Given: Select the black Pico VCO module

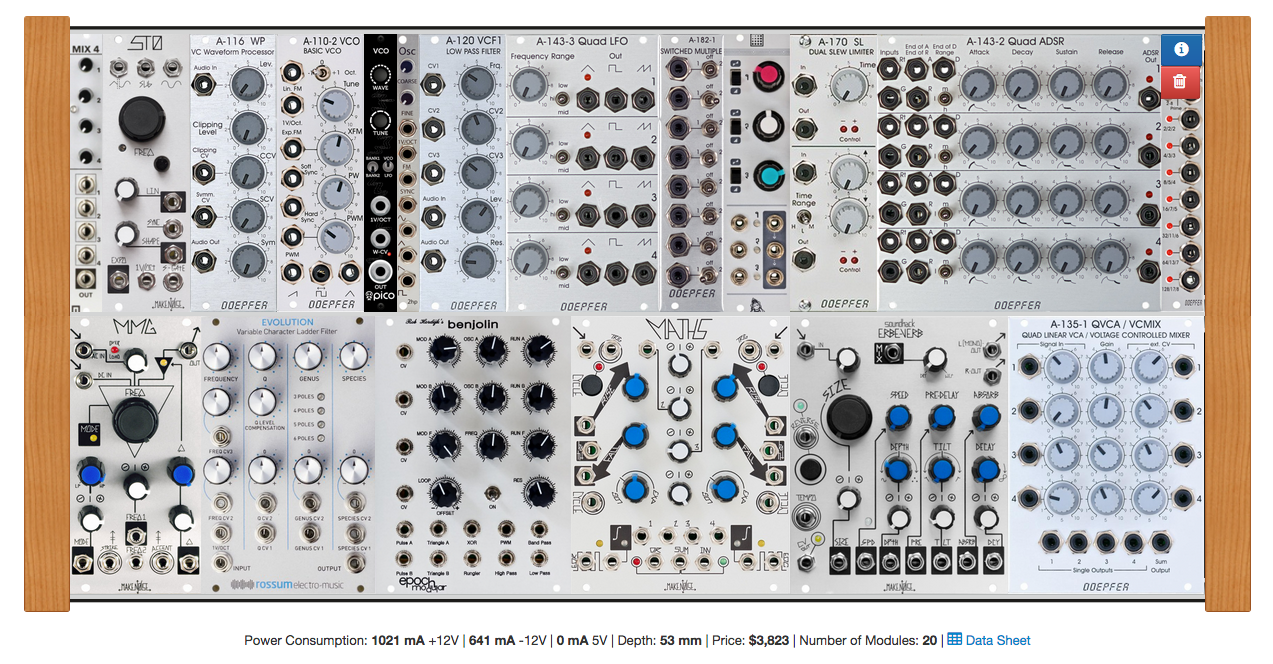Looking at the screenshot, I should pyautogui.click(x=380, y=171).
